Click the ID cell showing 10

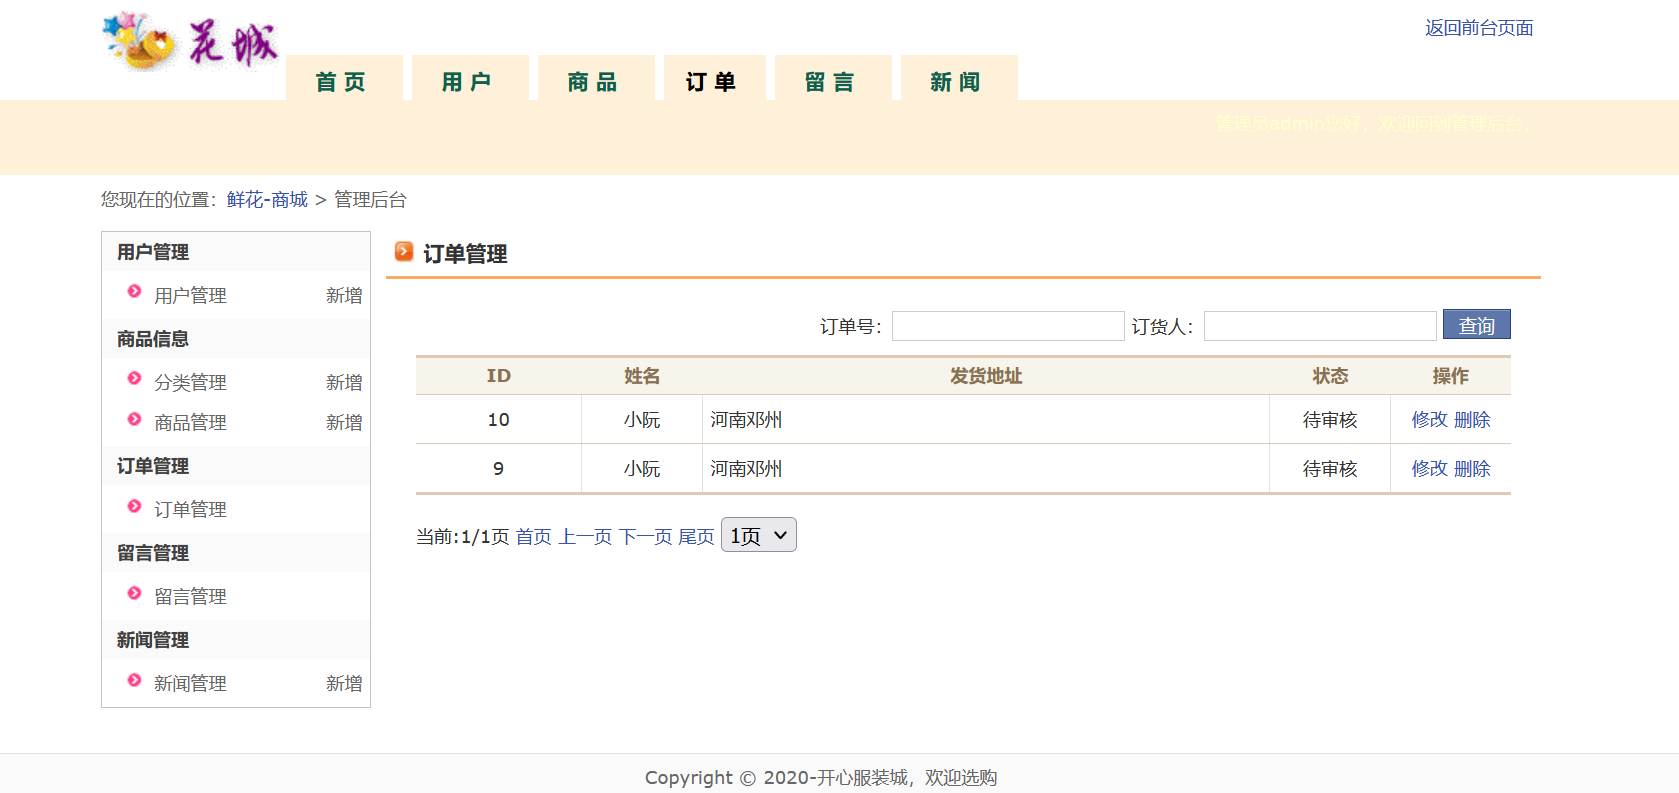pos(498,420)
